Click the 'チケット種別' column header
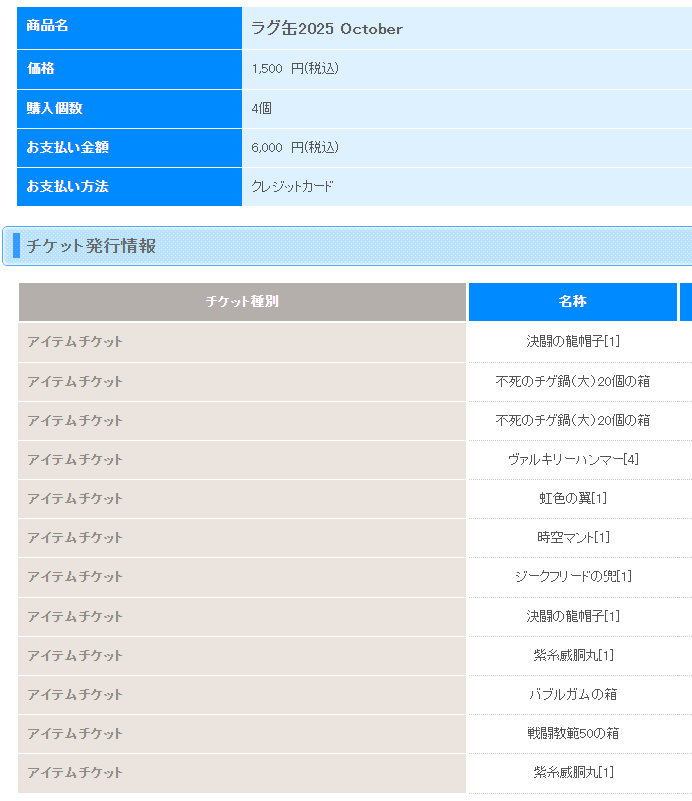The height and width of the screenshot is (801, 692). [x=242, y=301]
